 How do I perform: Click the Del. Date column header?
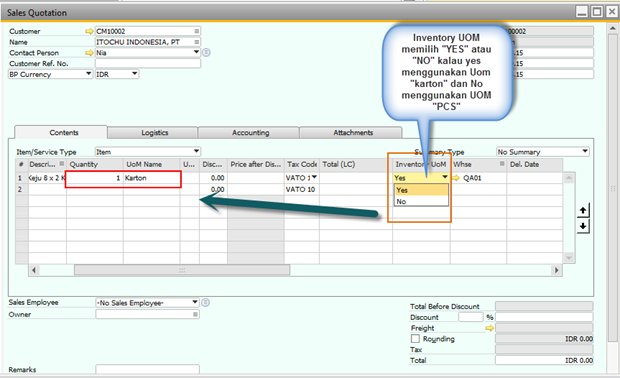click(x=535, y=164)
